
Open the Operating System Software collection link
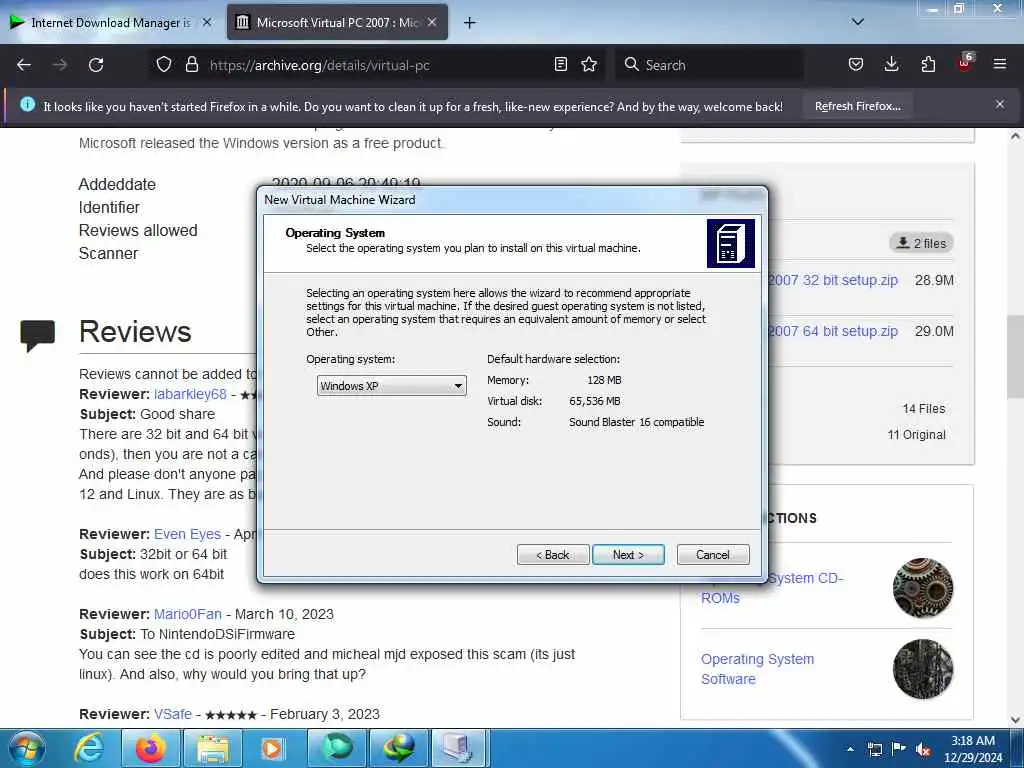[758, 669]
